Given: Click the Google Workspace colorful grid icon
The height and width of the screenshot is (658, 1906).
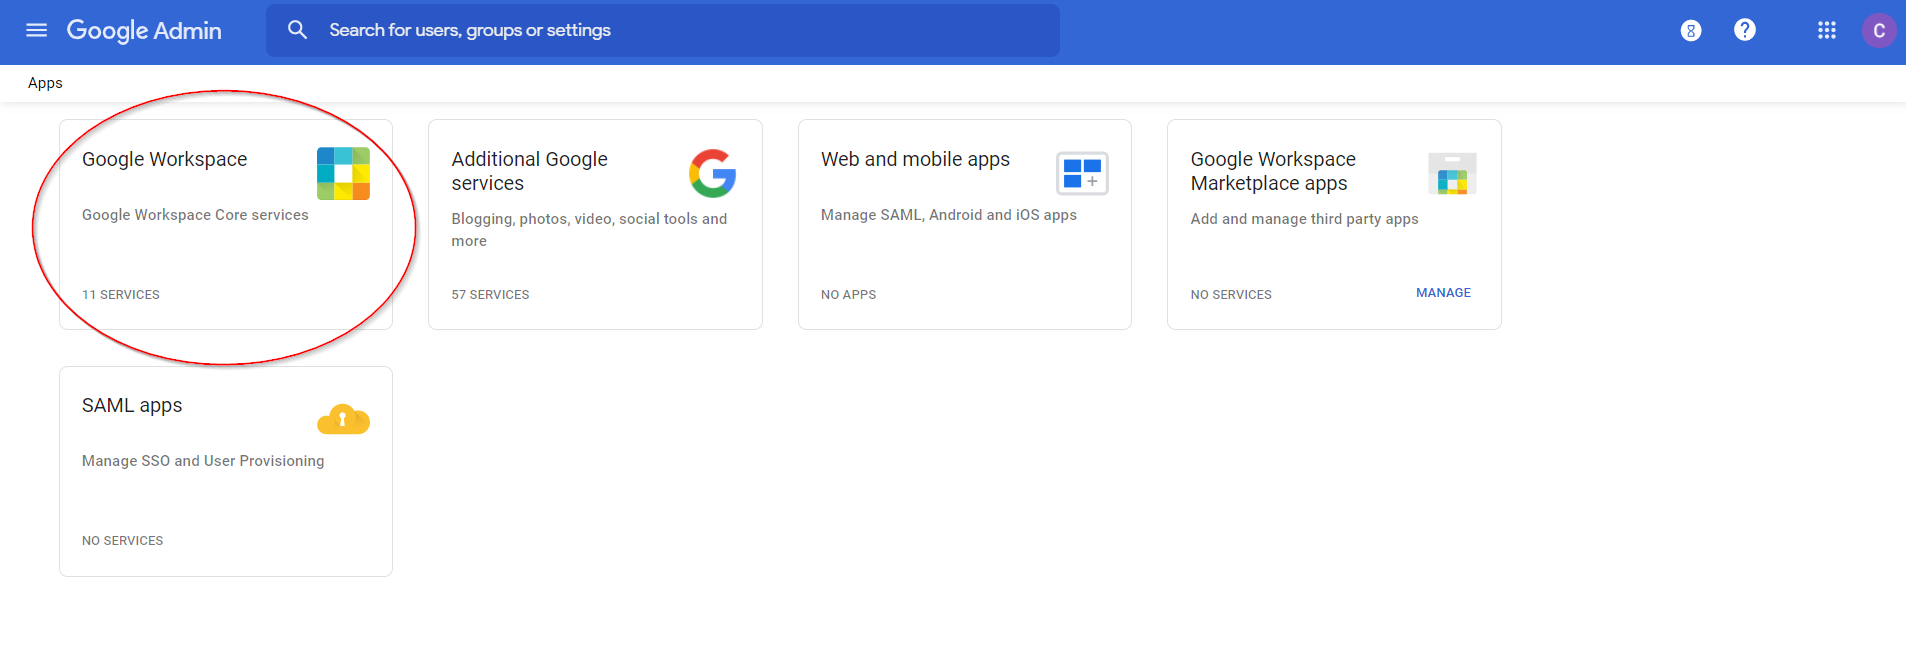Looking at the screenshot, I should 343,173.
